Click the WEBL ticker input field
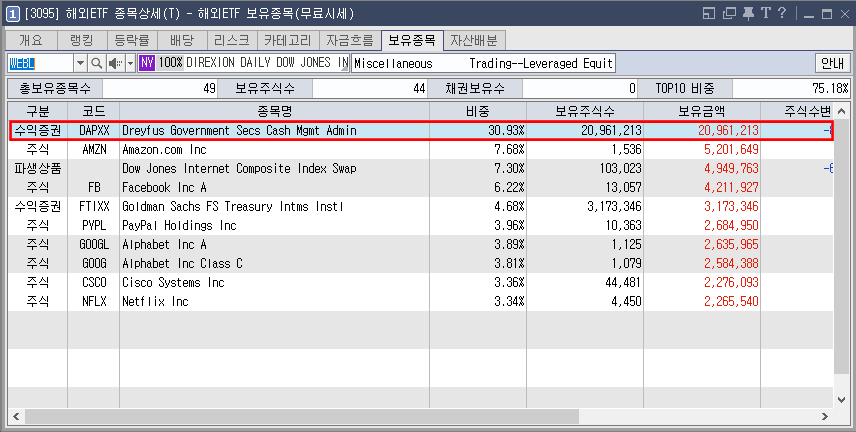The width and height of the screenshot is (856, 432). tap(40, 63)
